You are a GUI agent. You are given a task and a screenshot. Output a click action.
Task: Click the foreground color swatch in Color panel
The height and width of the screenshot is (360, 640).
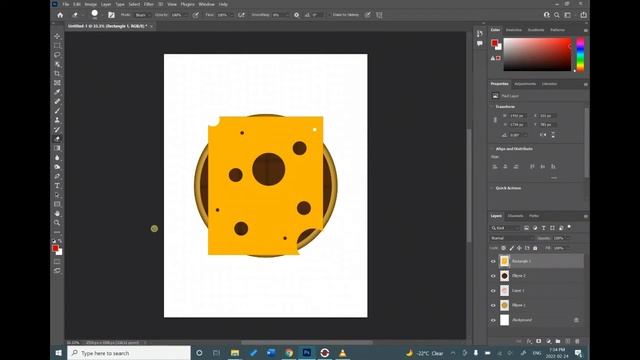tap(495, 43)
